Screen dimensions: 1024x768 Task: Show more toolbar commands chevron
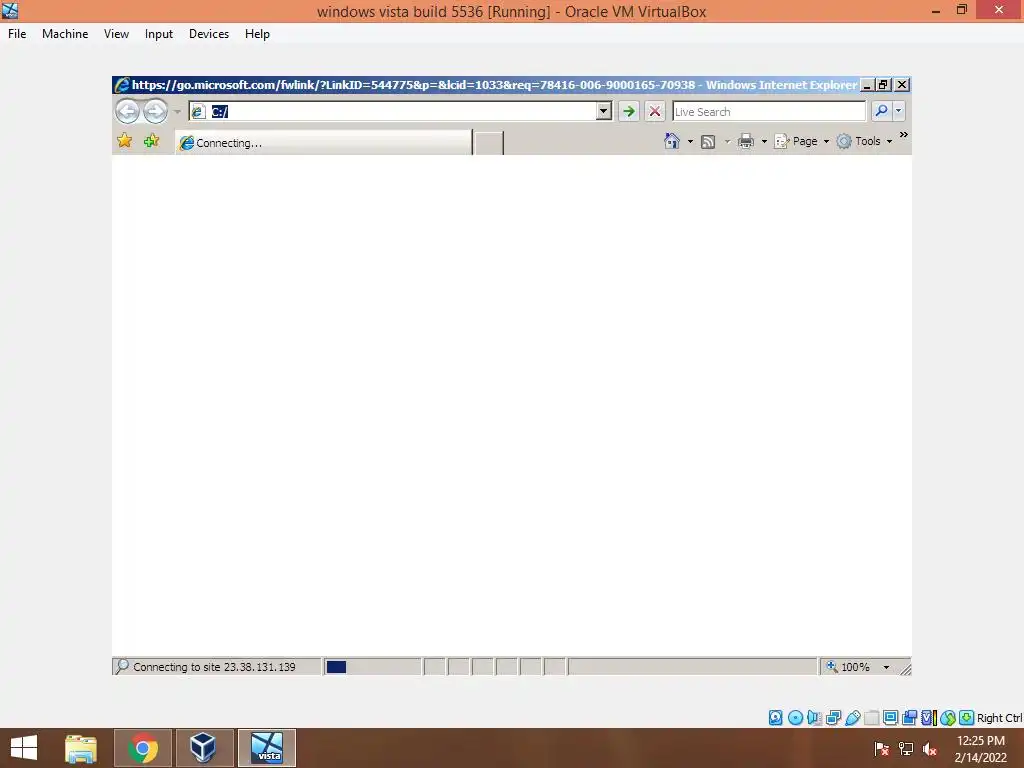904,135
